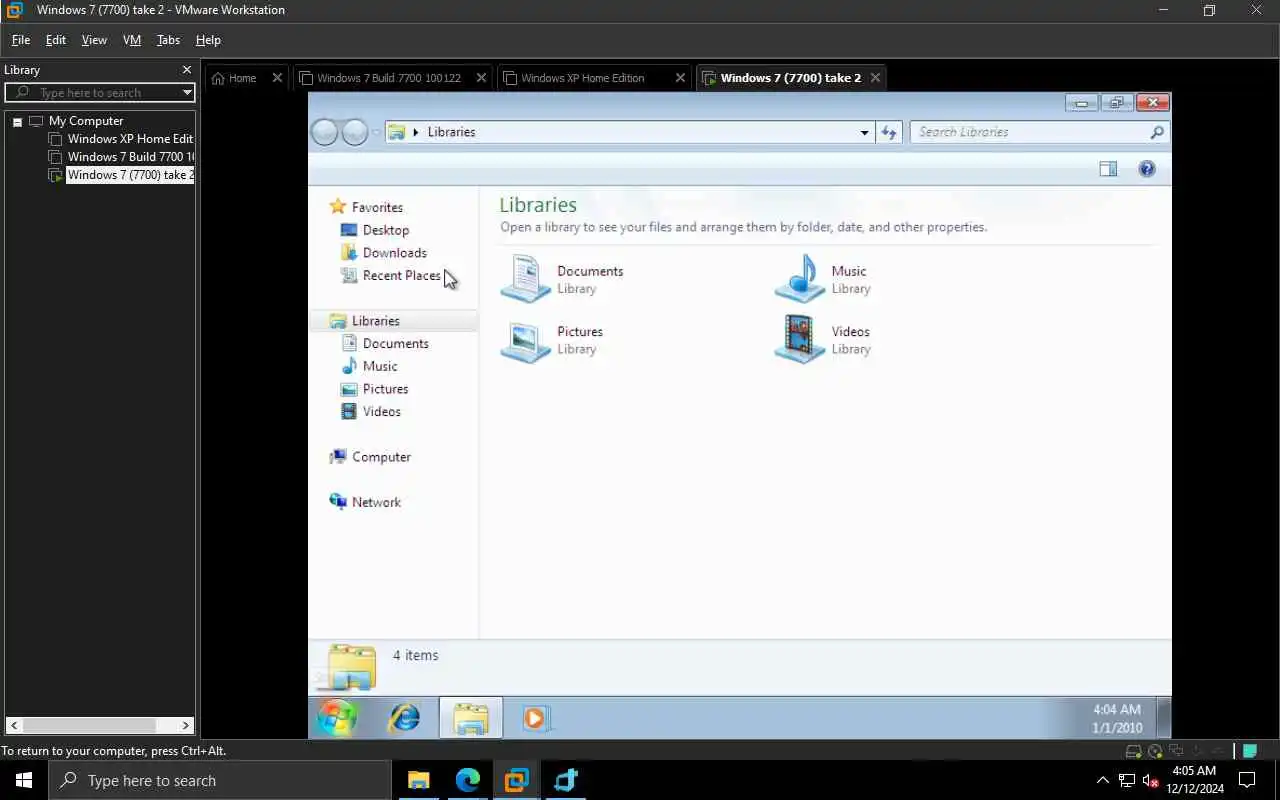The height and width of the screenshot is (800, 1280).
Task: Open Microsoft Edge on host taskbar
Action: pos(468,780)
